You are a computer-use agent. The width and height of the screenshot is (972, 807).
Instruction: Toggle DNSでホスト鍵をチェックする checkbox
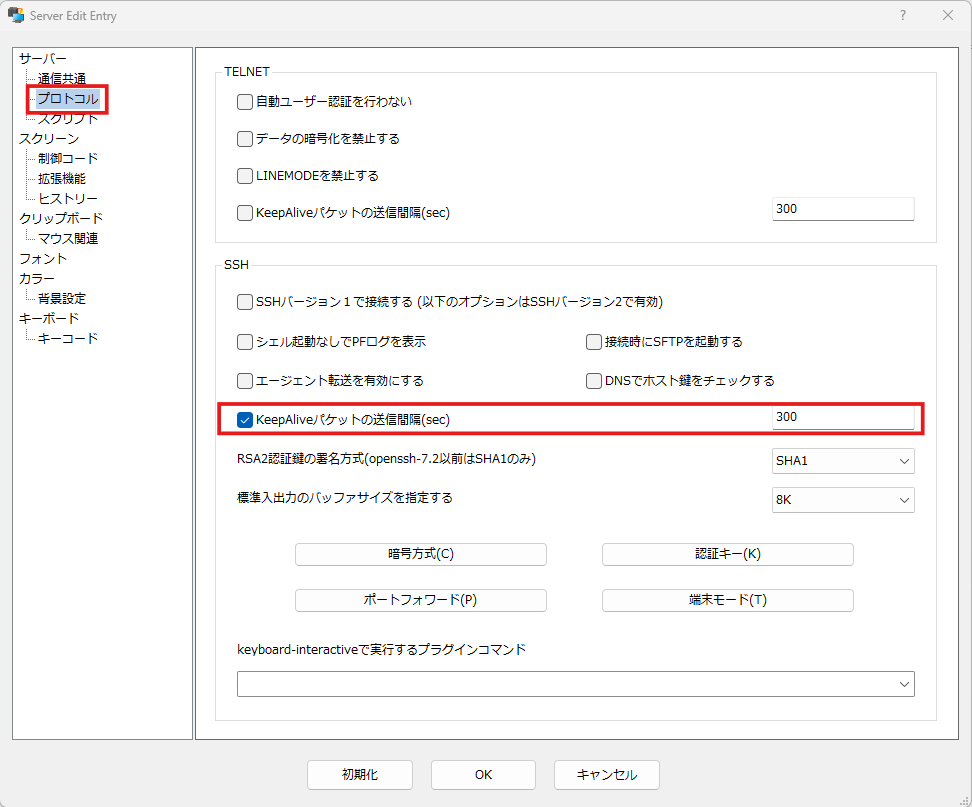coord(594,381)
